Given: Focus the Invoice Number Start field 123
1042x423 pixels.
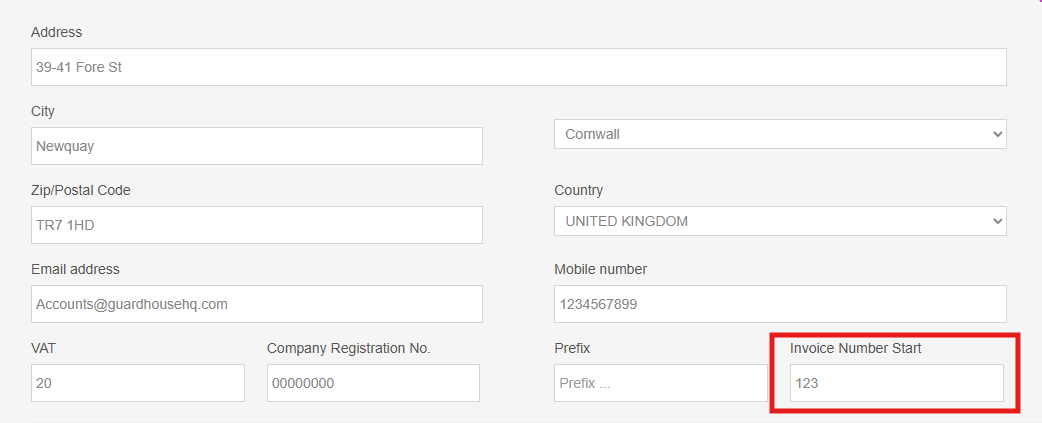Looking at the screenshot, I should [896, 383].
